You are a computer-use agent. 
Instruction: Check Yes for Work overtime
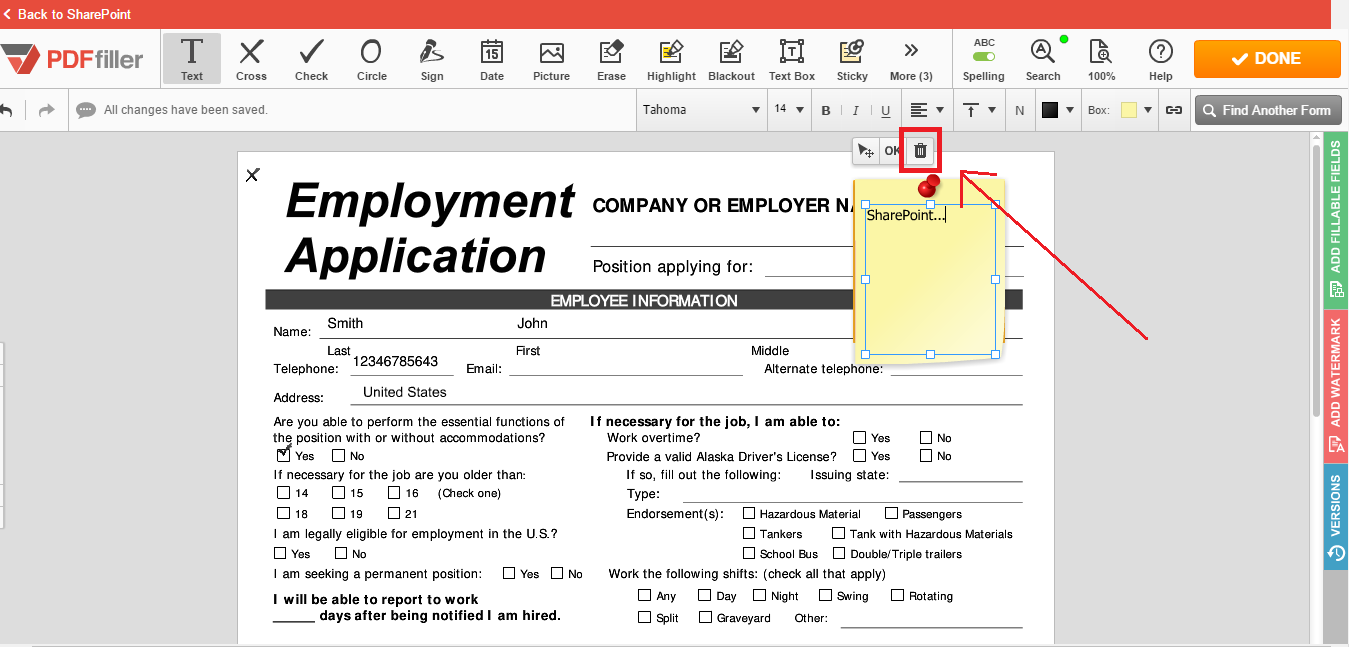click(x=860, y=437)
